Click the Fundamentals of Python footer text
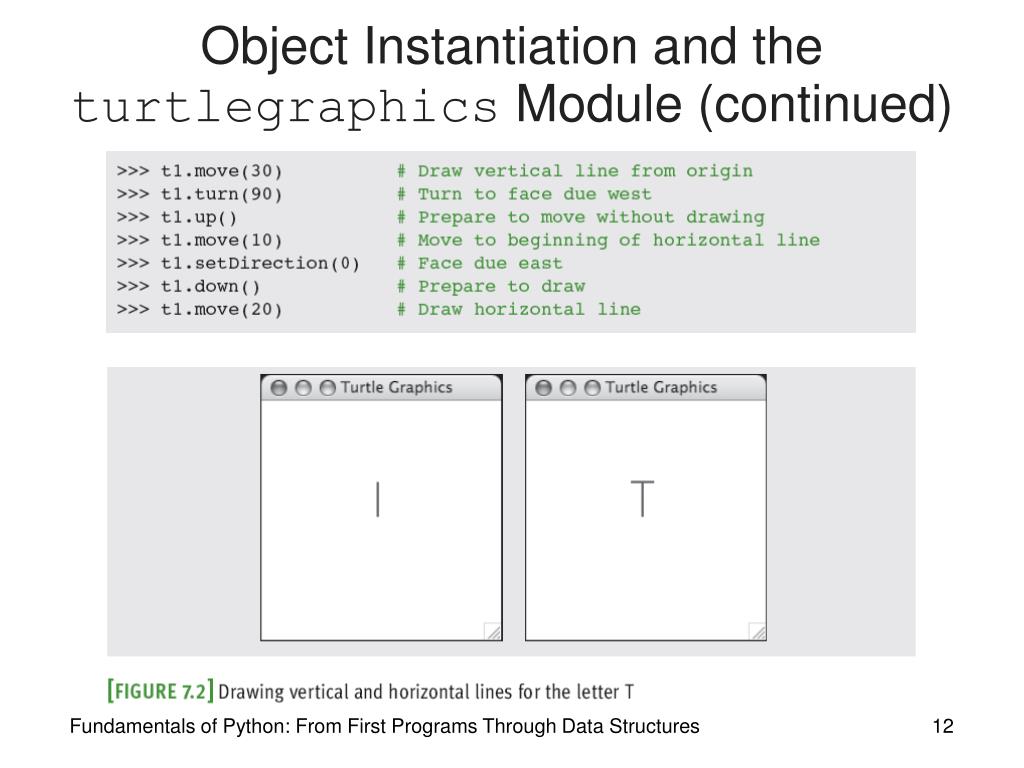 click(x=385, y=726)
